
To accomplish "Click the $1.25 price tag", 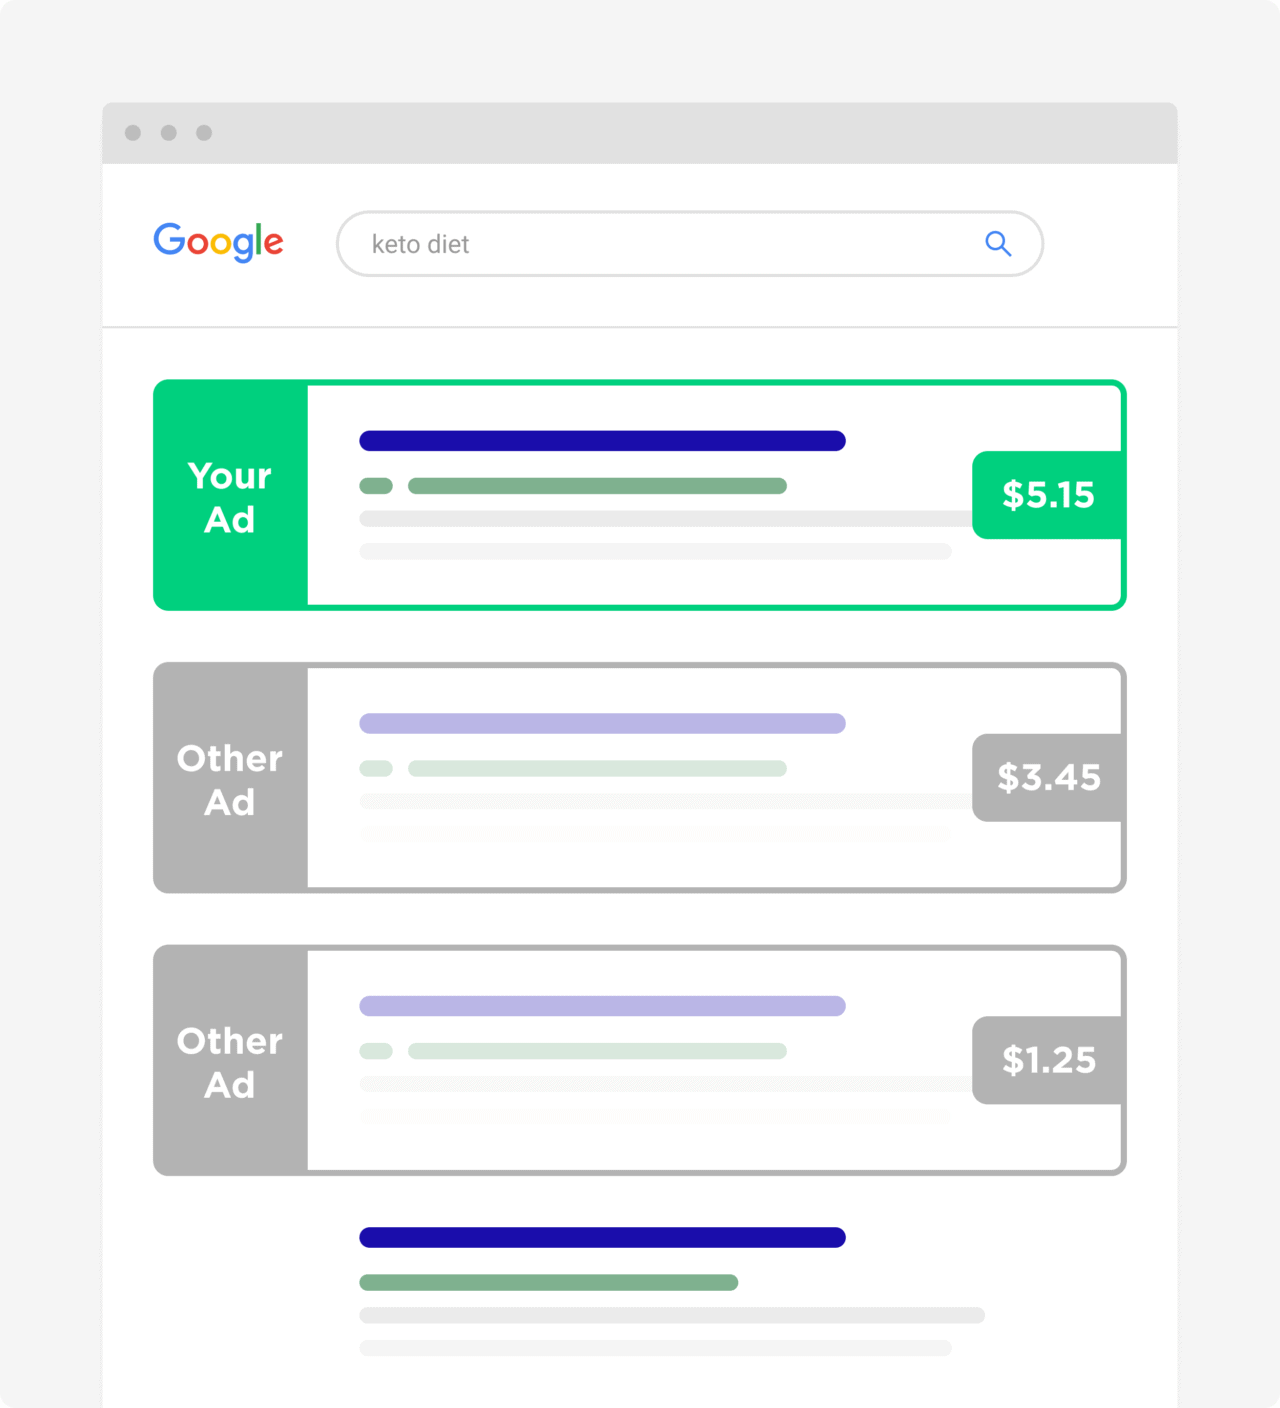I will tap(1048, 1060).
